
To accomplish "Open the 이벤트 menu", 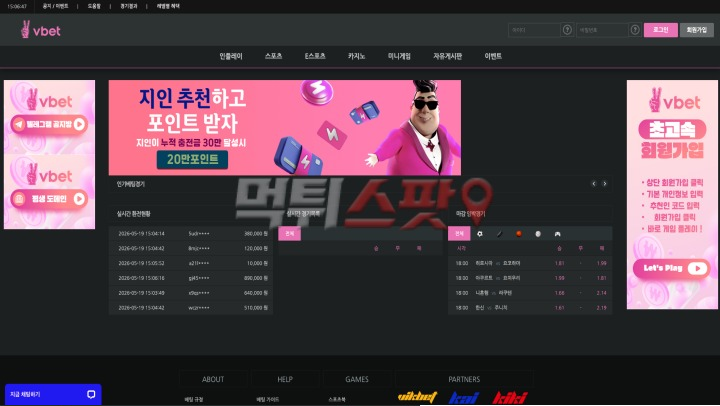I will [x=493, y=56].
